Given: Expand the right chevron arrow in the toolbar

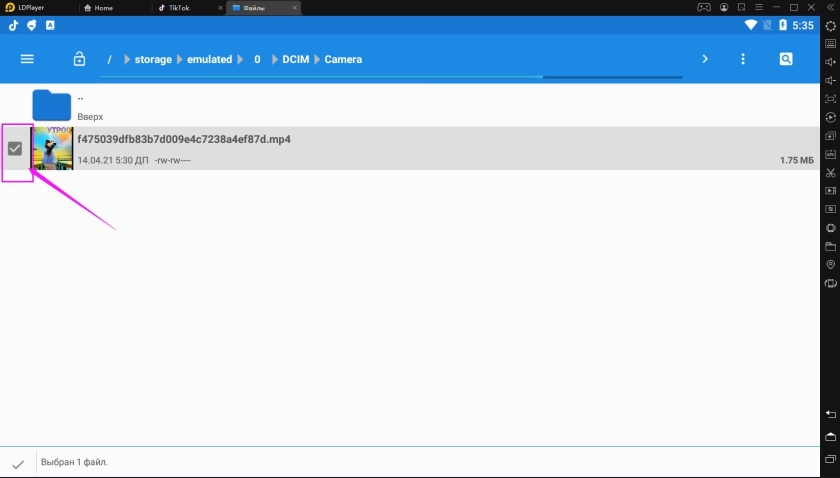Looking at the screenshot, I should click(x=705, y=60).
